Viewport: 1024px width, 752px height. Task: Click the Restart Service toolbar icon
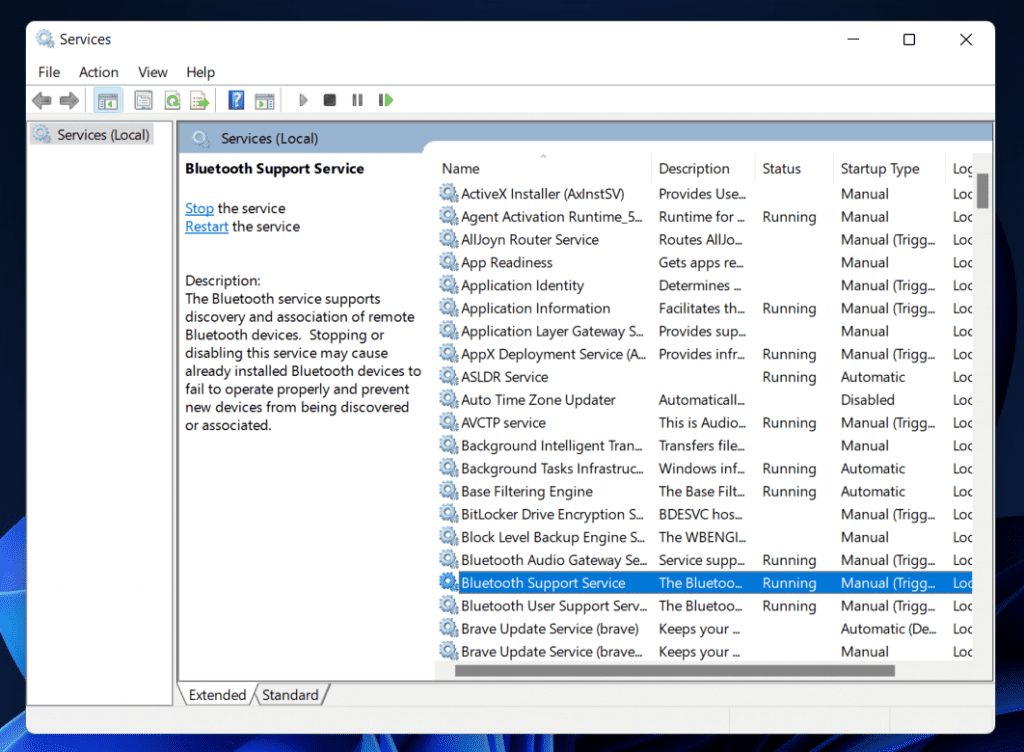click(x=385, y=99)
